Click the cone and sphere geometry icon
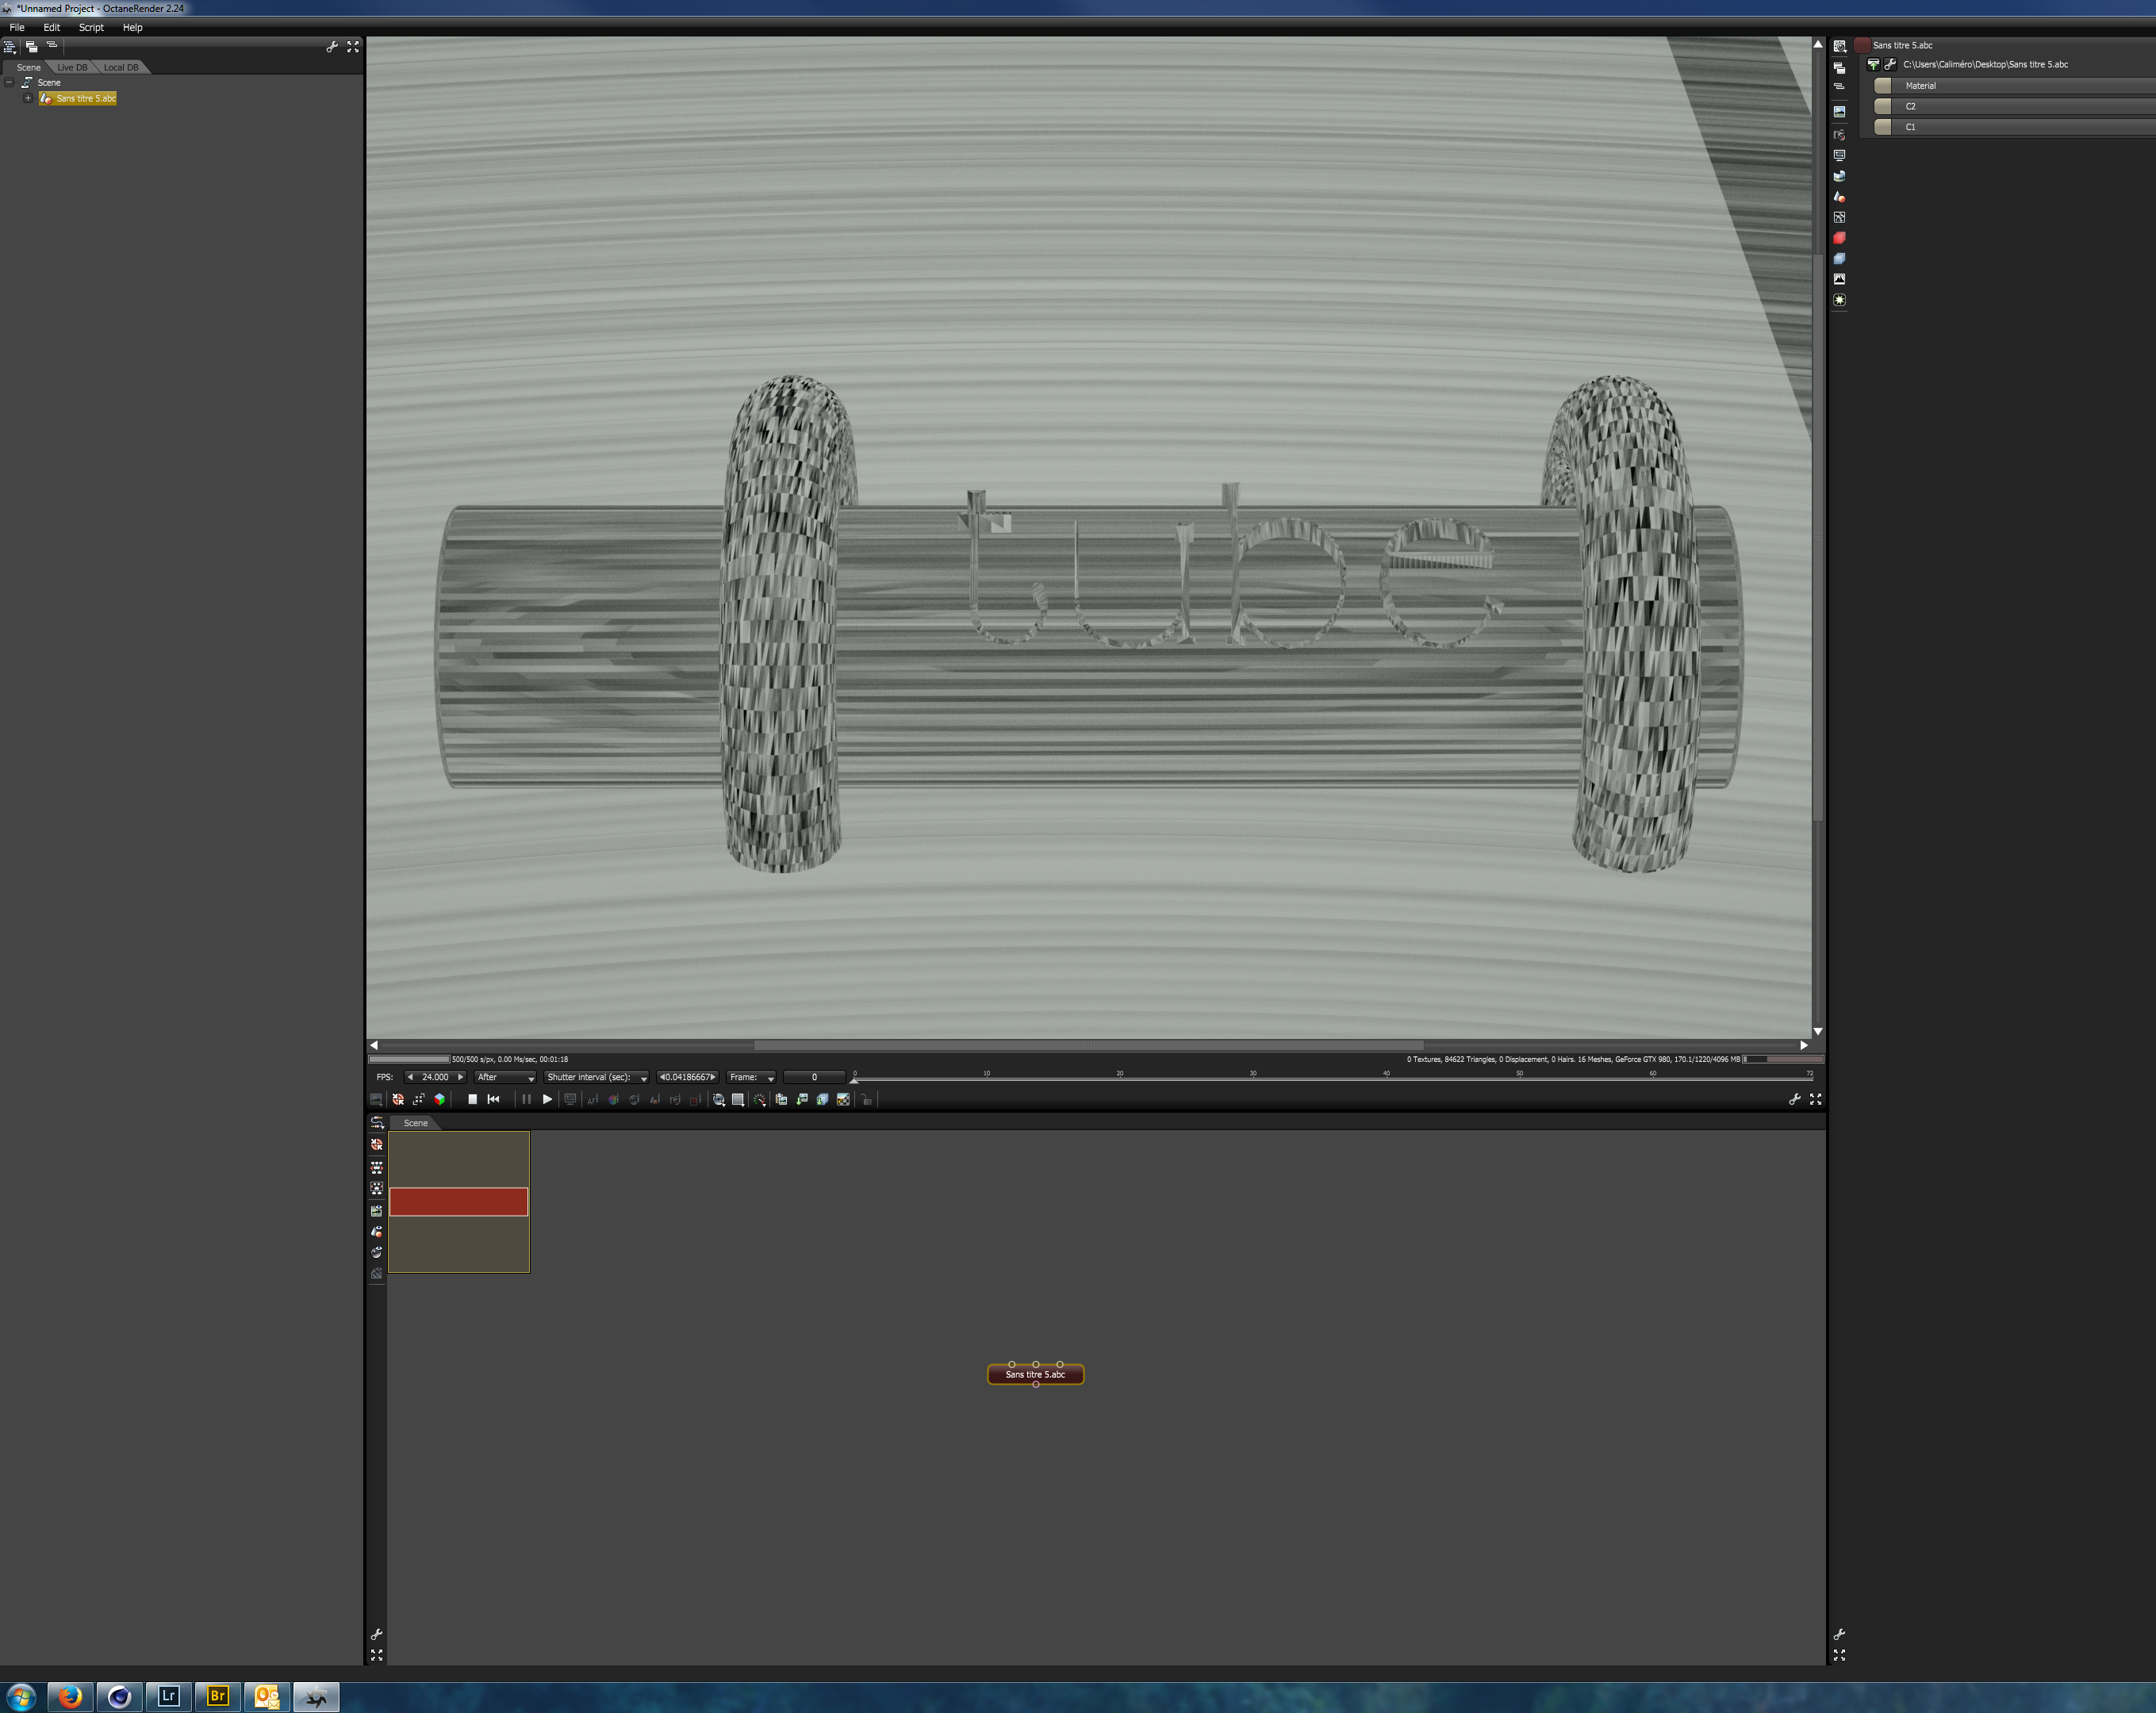Image resolution: width=2156 pixels, height=1713 pixels. 1839,197
